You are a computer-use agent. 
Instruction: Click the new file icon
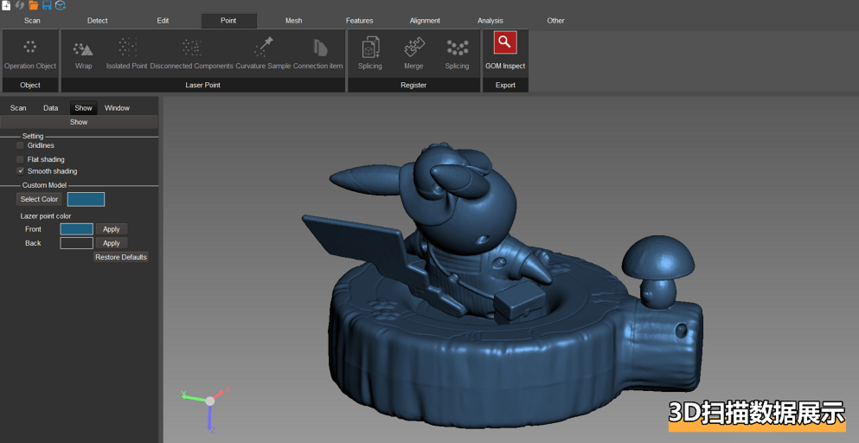pyautogui.click(x=6, y=5)
